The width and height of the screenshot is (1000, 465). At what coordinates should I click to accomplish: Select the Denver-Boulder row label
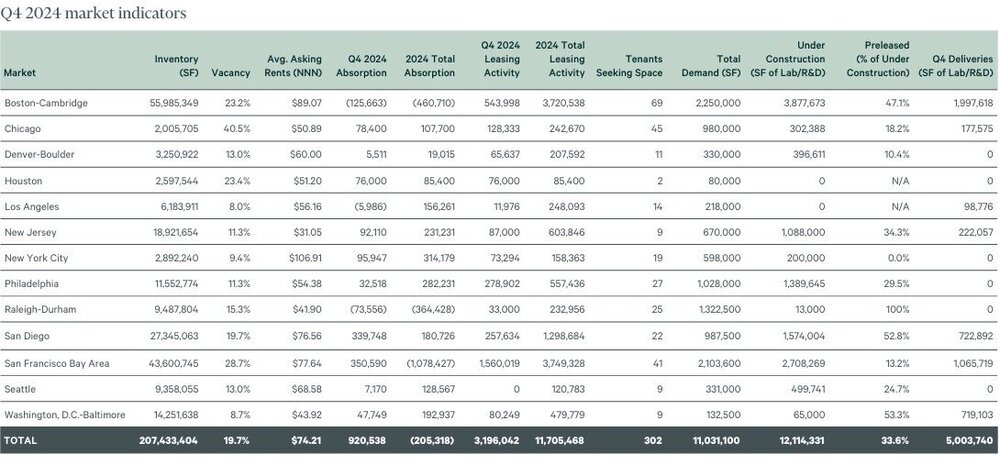pos(32,155)
